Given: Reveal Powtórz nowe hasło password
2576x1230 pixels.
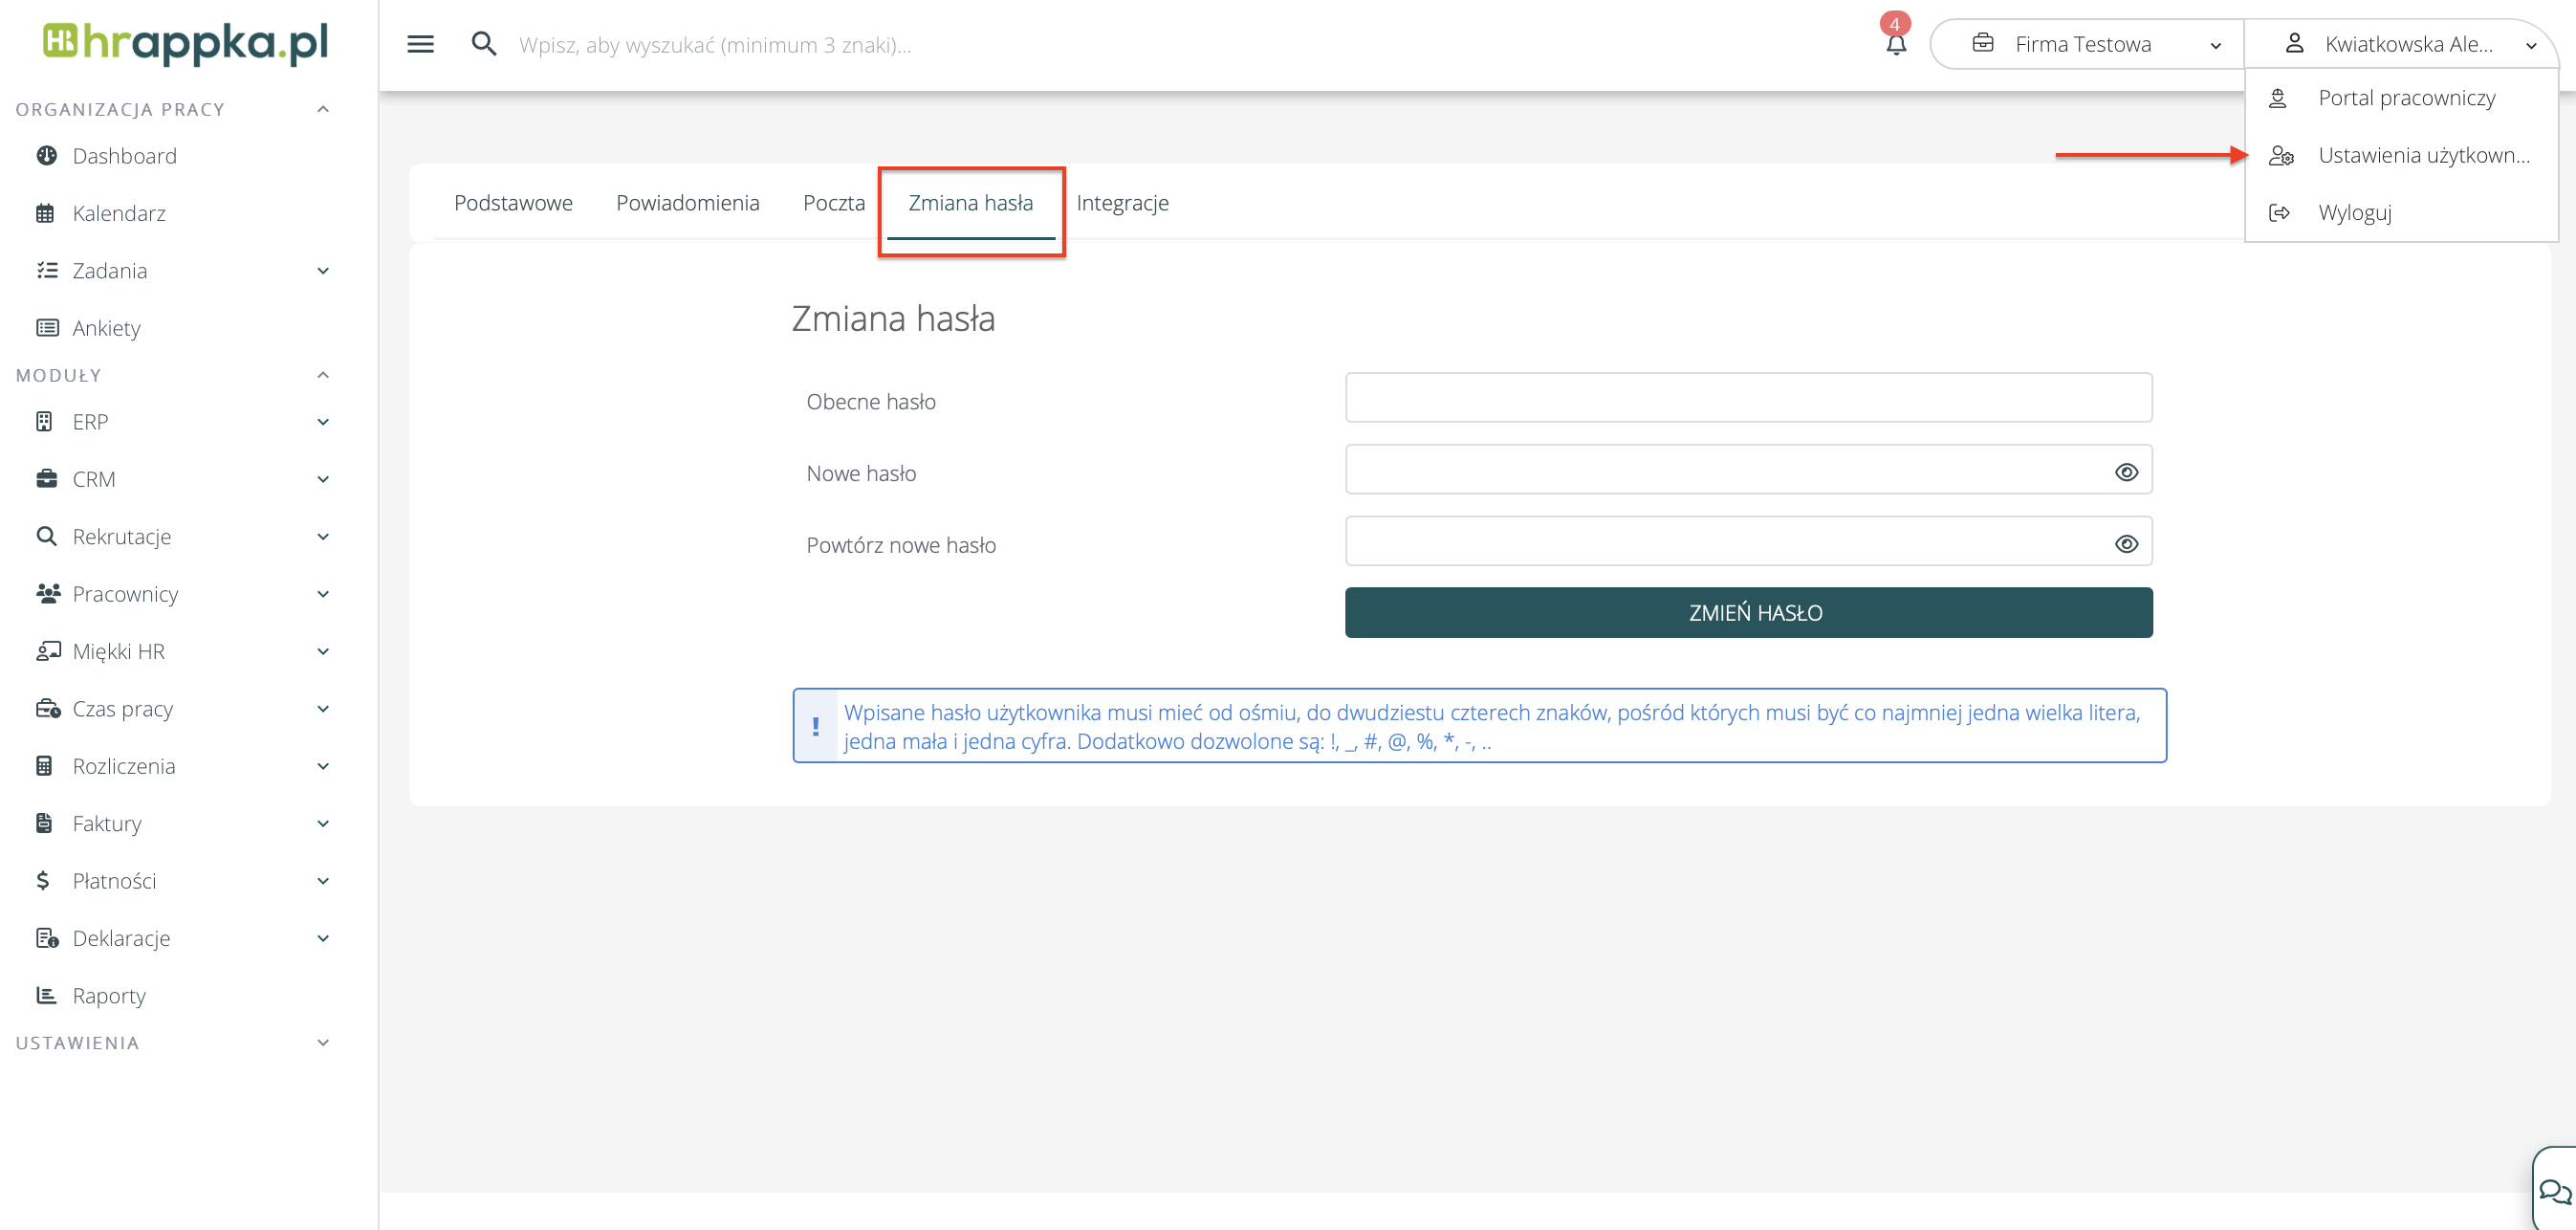Looking at the screenshot, I should pos(2126,544).
